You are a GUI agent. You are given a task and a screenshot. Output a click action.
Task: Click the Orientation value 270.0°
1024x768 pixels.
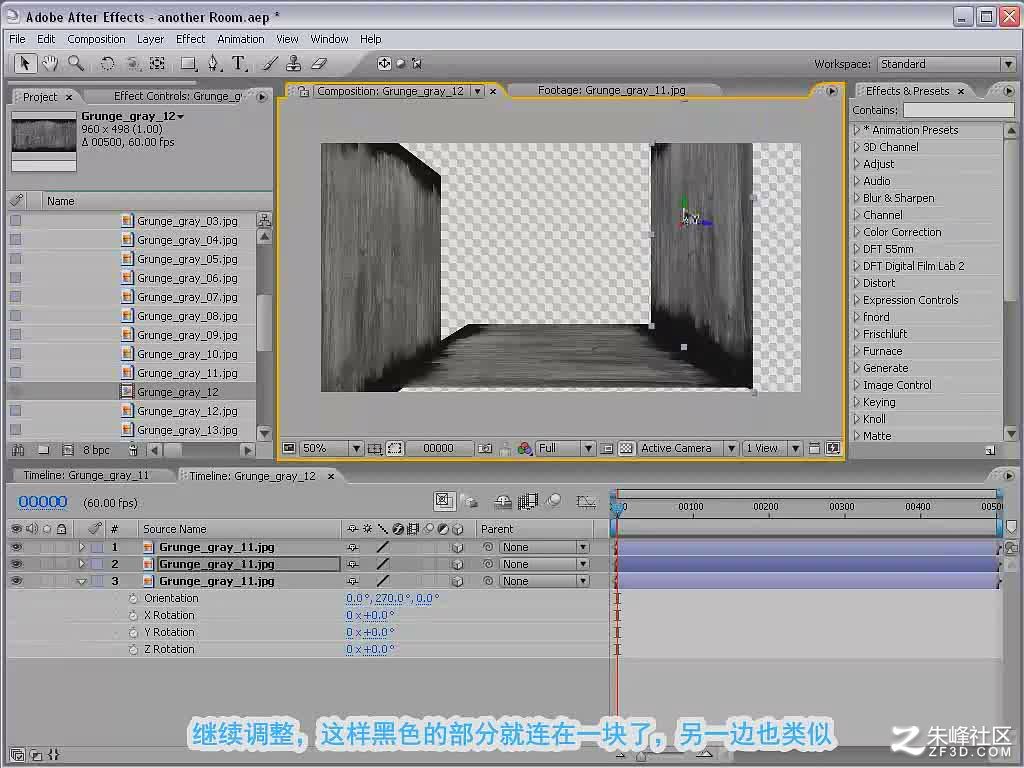point(393,598)
